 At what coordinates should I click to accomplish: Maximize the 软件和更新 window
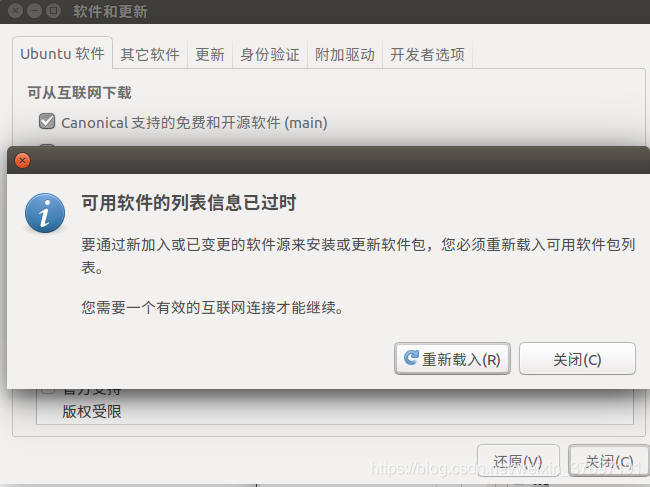[x=53, y=10]
